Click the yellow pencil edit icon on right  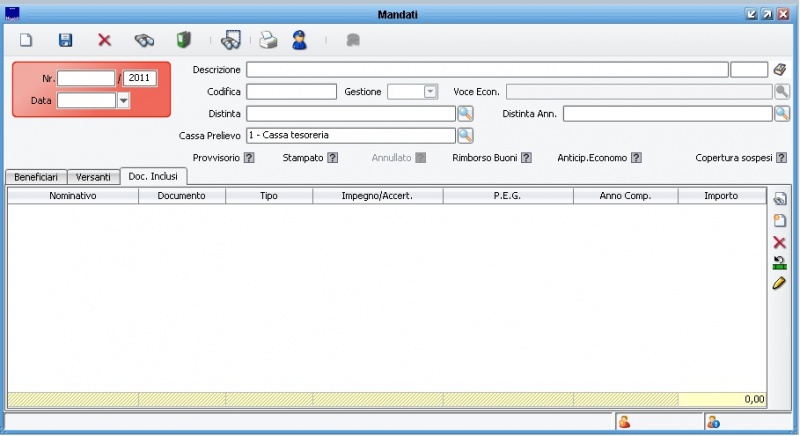[780, 284]
